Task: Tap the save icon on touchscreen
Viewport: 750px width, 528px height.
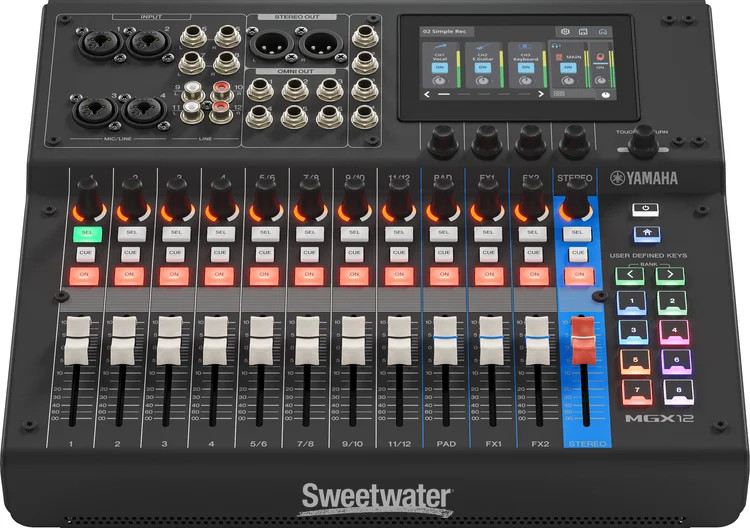Action: pos(583,32)
